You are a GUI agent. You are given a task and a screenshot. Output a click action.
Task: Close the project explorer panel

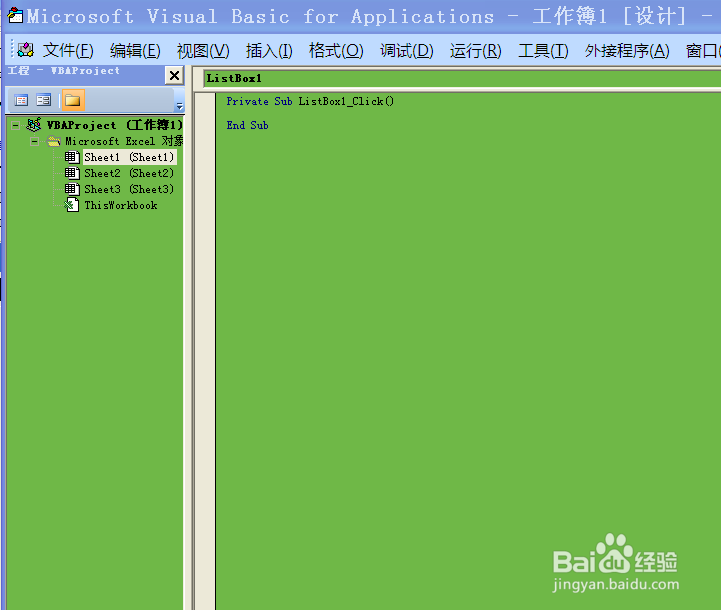point(174,75)
